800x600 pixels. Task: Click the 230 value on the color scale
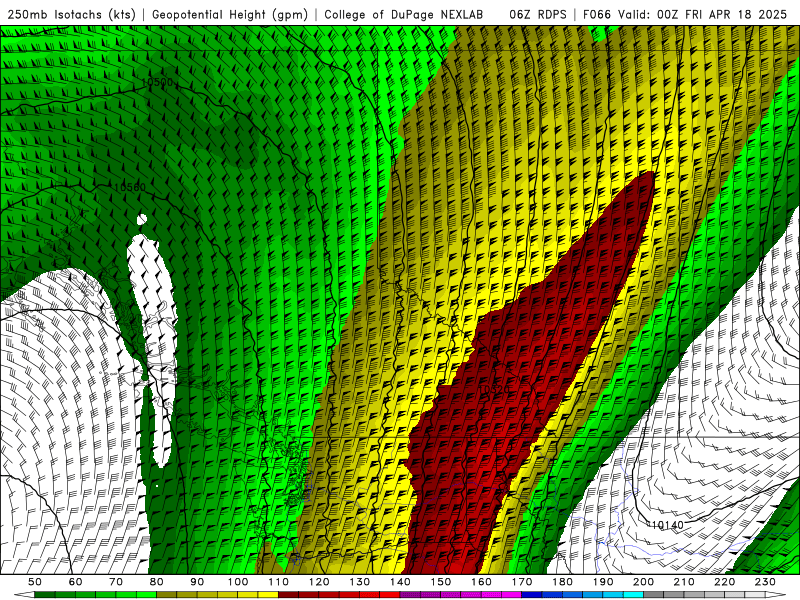click(x=765, y=582)
